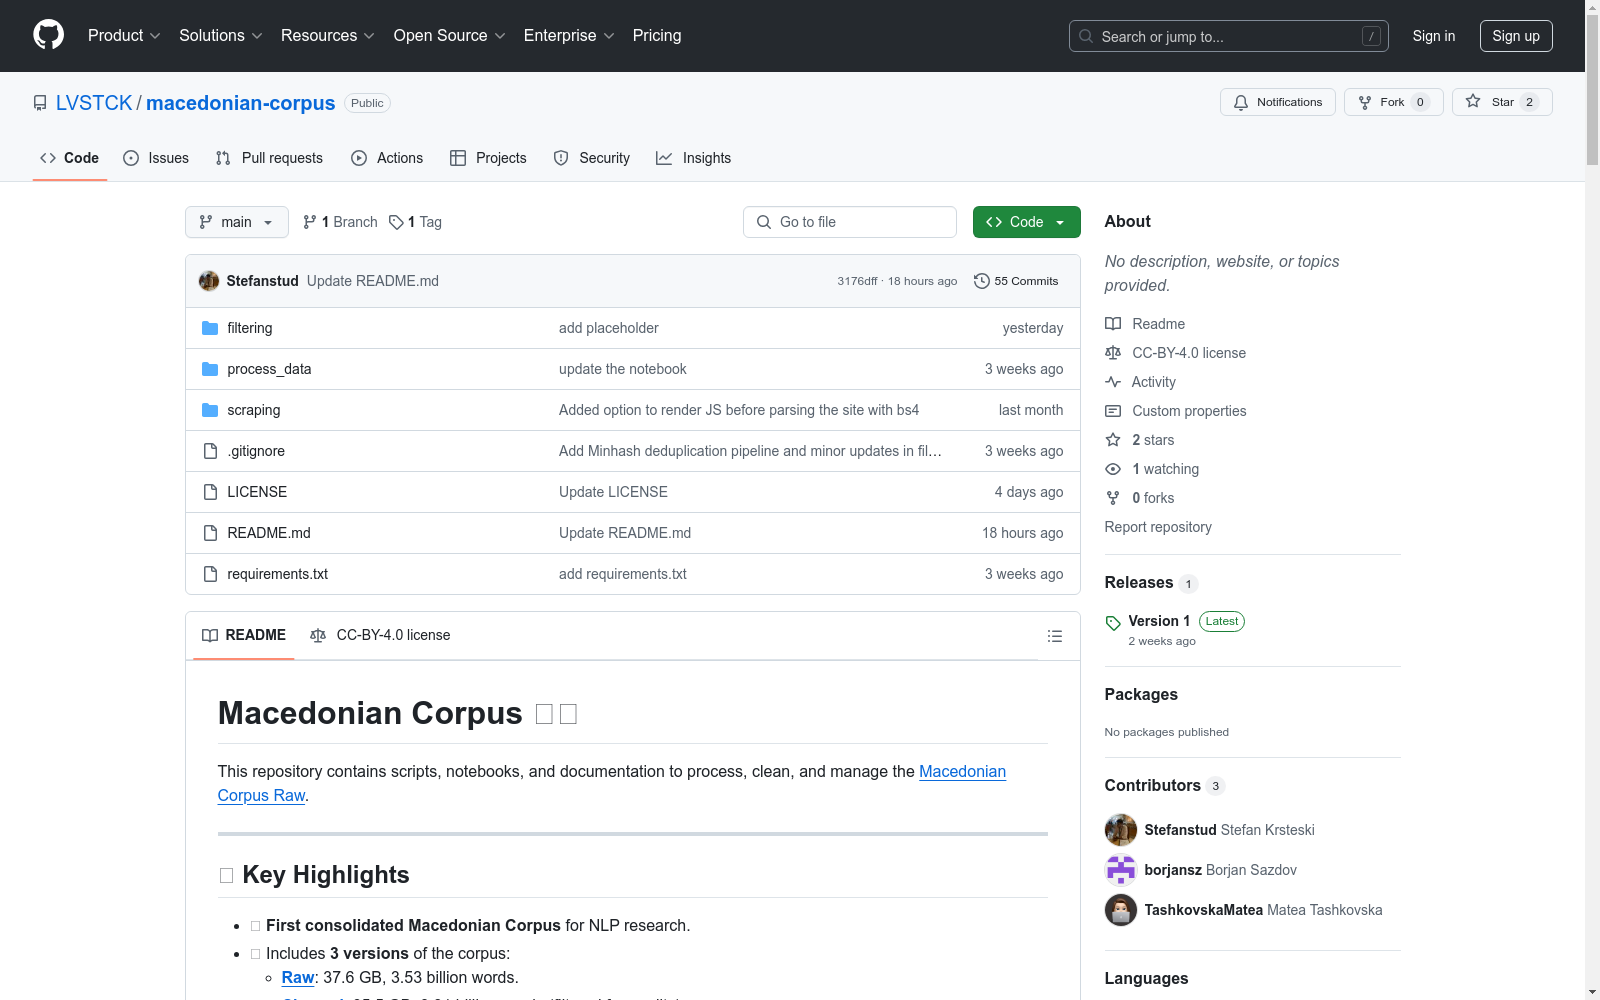The height and width of the screenshot is (1000, 1600).
Task: Open the filtering folder
Action: pyautogui.click(x=250, y=328)
